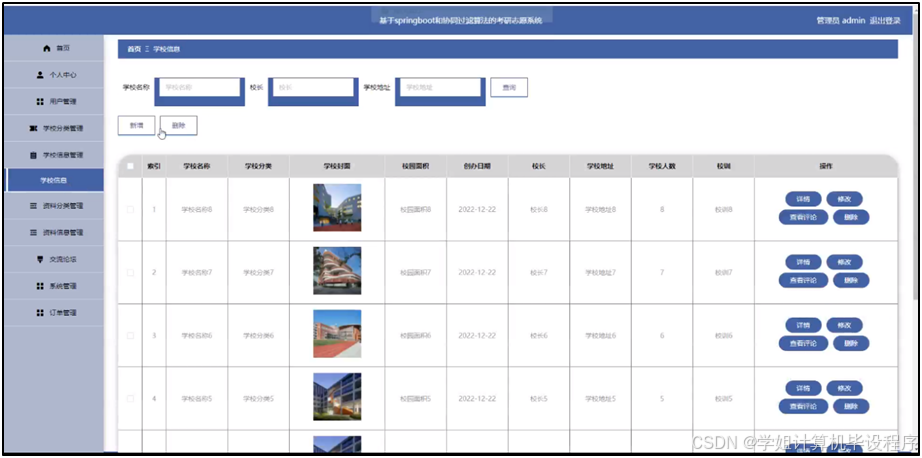Click 修改 for the 学校名称6 row
Viewport: 922px width, 458px height.
tap(844, 325)
